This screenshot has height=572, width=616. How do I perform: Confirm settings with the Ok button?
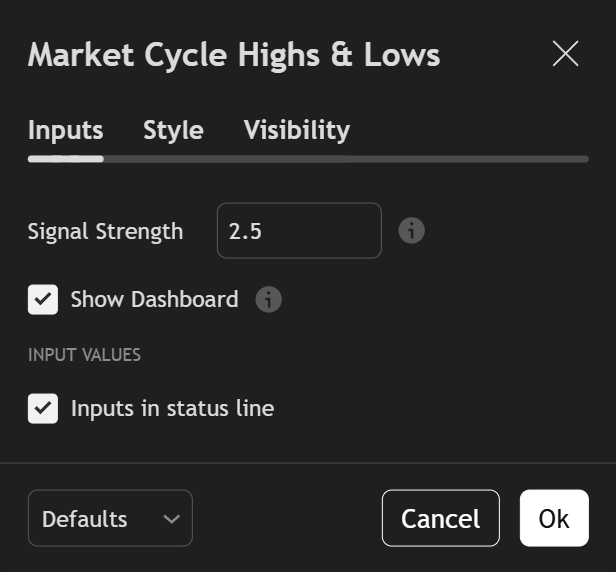point(553,518)
